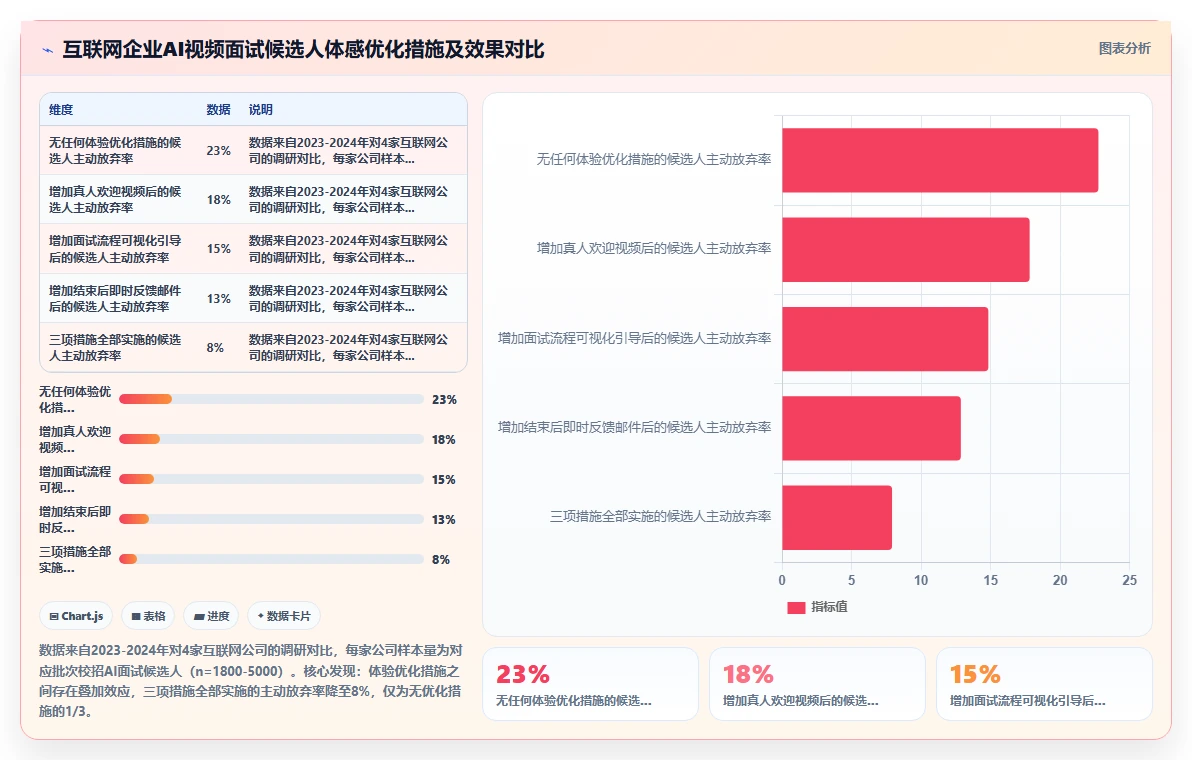
Task: Select table row 增加真人欢迎视频后的候选人主动放弃率
Action: point(253,200)
